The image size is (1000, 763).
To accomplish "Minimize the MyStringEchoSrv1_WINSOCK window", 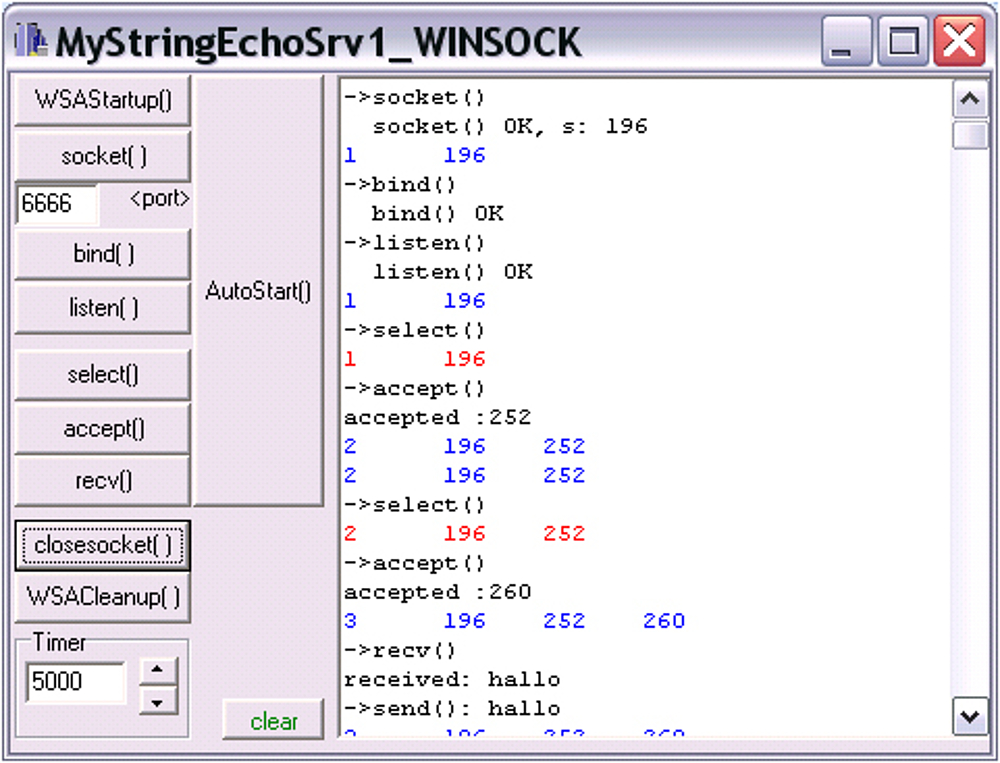I will coord(846,41).
